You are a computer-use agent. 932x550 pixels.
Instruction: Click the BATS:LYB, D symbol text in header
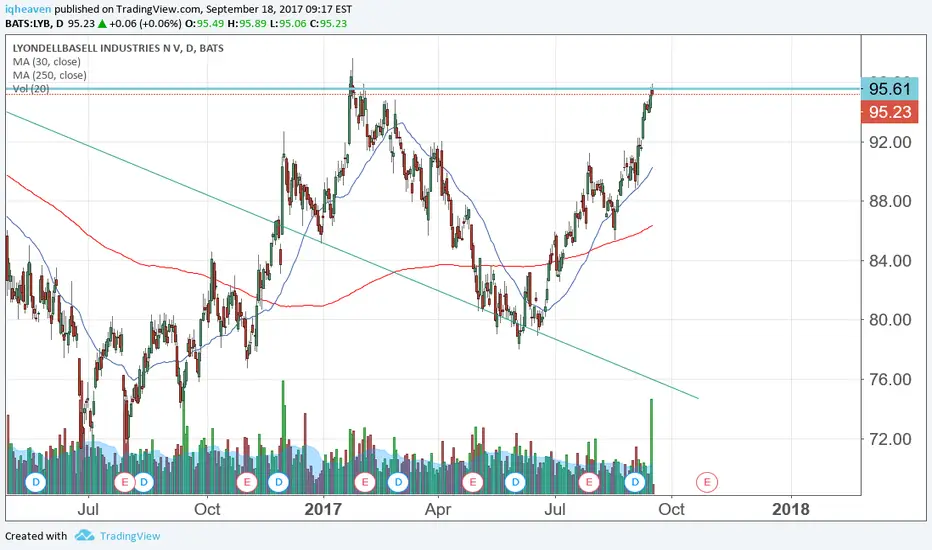click(x=34, y=24)
